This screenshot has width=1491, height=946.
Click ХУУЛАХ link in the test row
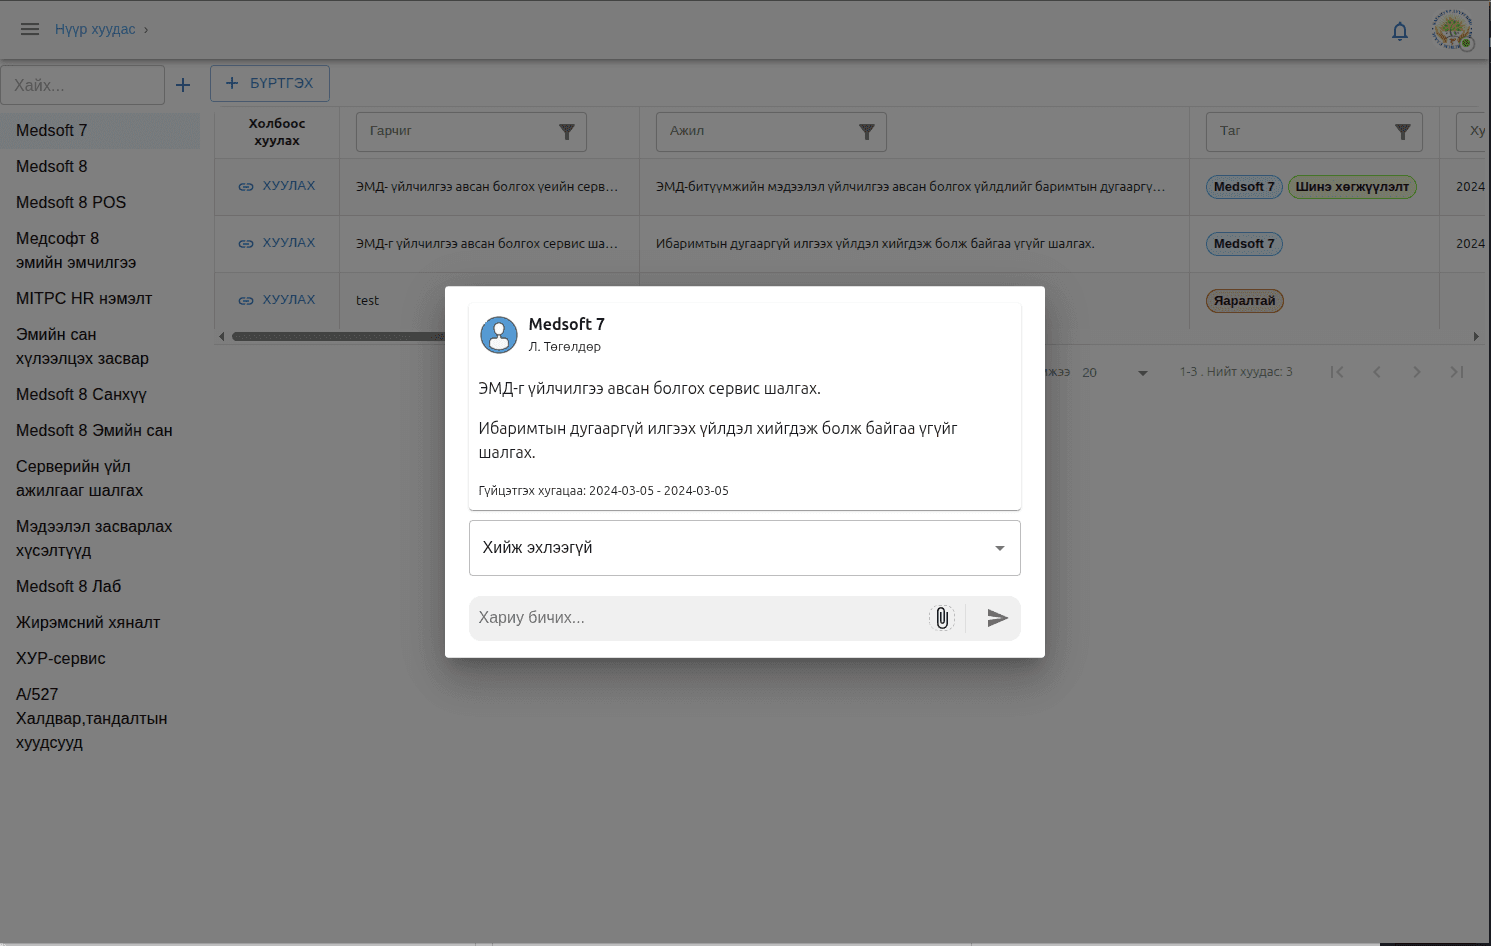(277, 300)
